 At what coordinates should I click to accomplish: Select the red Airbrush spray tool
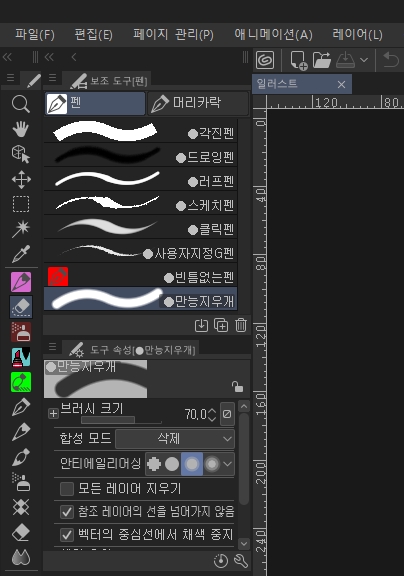(x=21, y=332)
